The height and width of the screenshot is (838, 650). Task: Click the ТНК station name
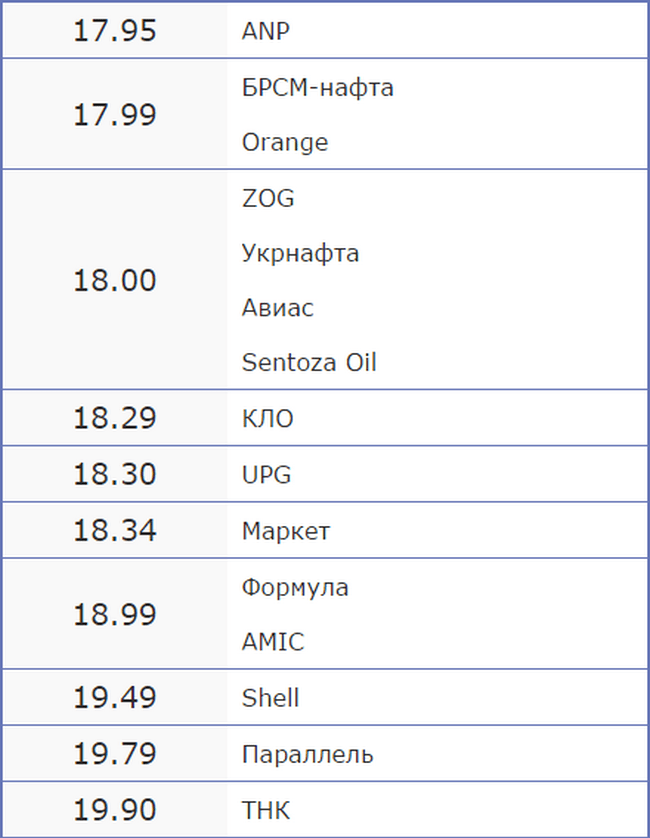[x=265, y=810]
